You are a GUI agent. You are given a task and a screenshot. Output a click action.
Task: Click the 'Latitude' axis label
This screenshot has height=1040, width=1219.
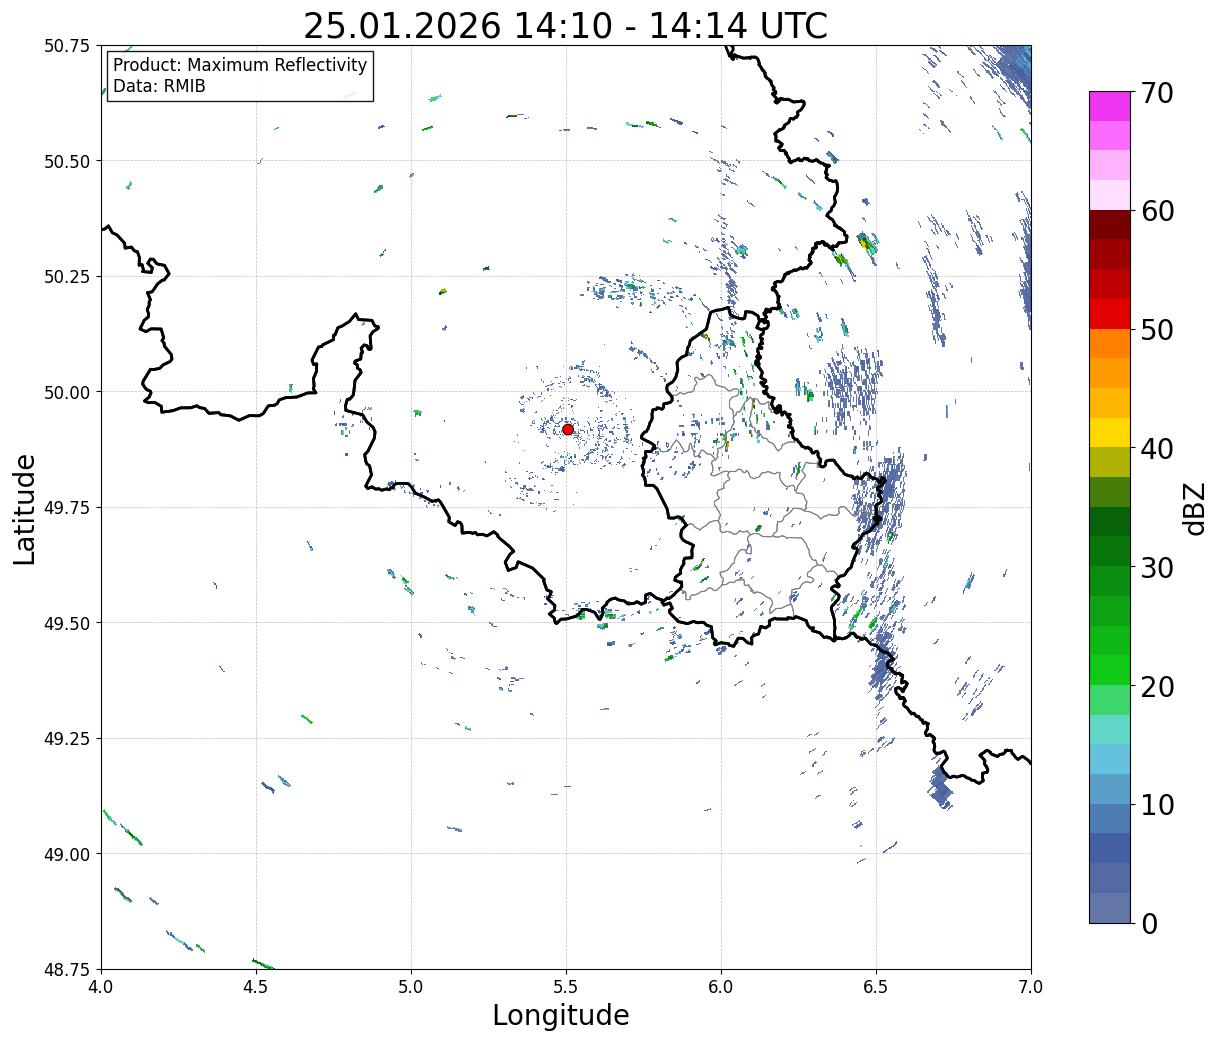pyautogui.click(x=25, y=509)
